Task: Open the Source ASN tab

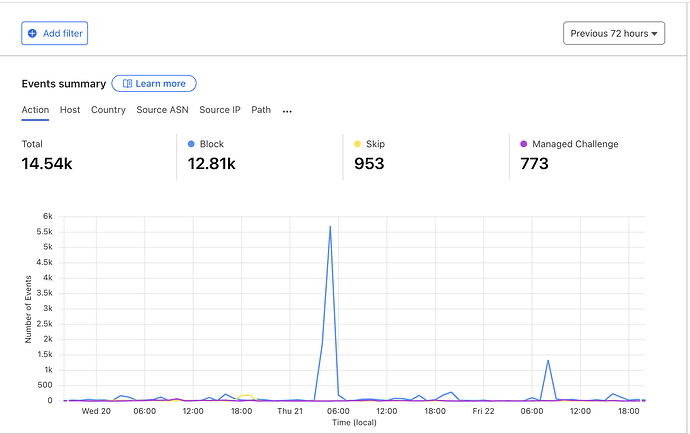Action: click(x=162, y=110)
